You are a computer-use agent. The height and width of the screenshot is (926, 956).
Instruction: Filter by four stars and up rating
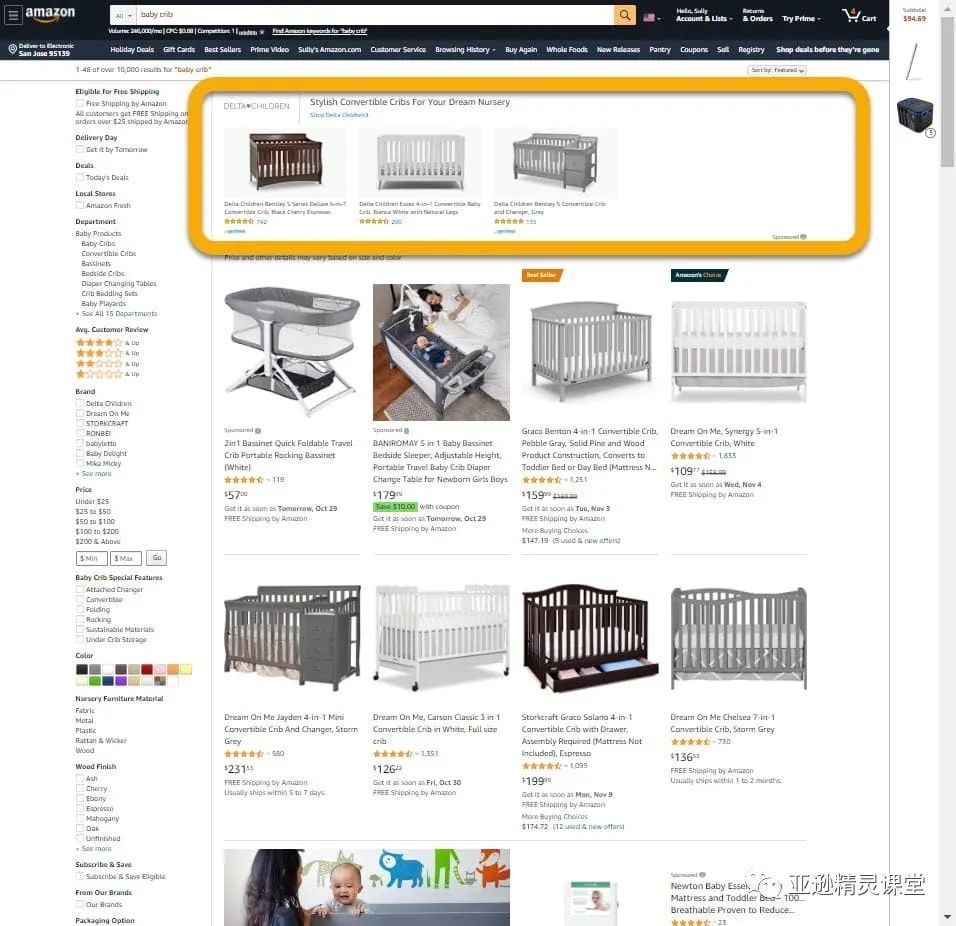coord(107,343)
